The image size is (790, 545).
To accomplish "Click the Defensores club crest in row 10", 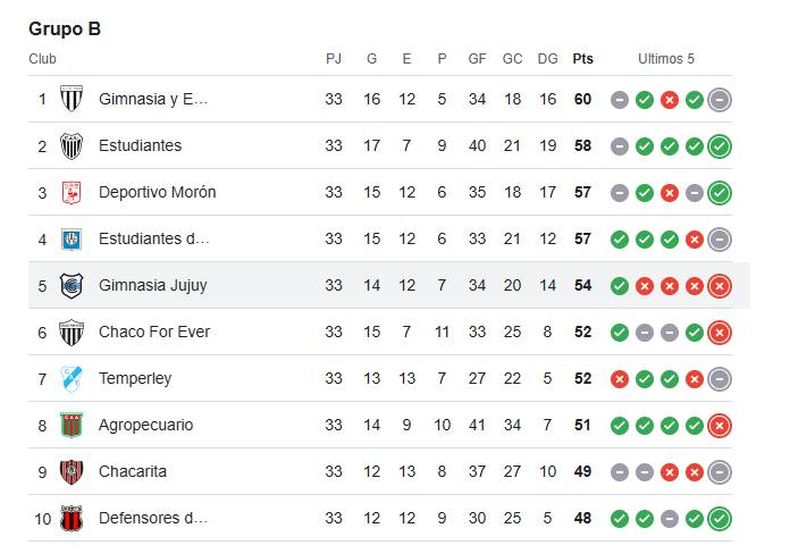I will (71, 518).
